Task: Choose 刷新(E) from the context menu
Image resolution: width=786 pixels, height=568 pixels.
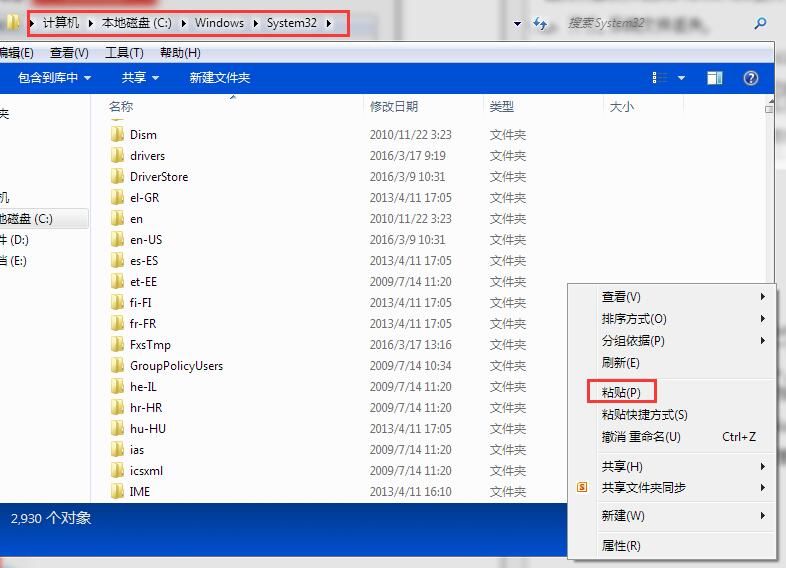Action: (x=621, y=362)
